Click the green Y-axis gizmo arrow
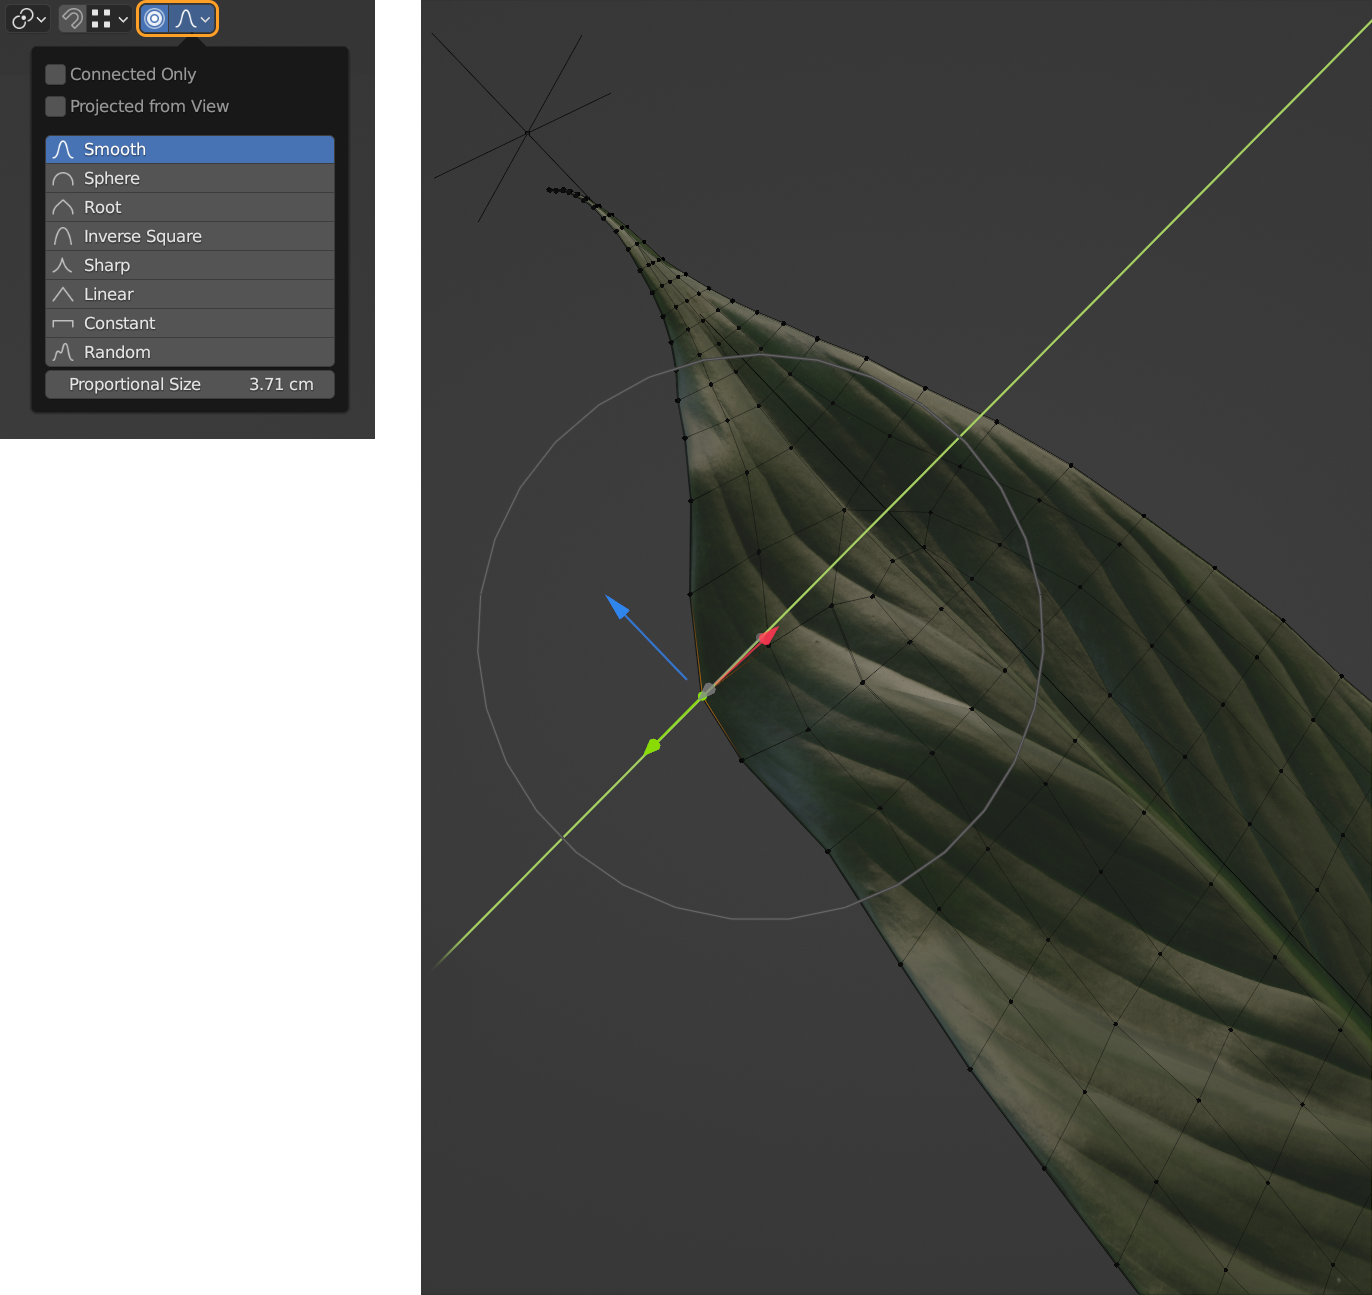1372x1295 pixels. [x=652, y=746]
